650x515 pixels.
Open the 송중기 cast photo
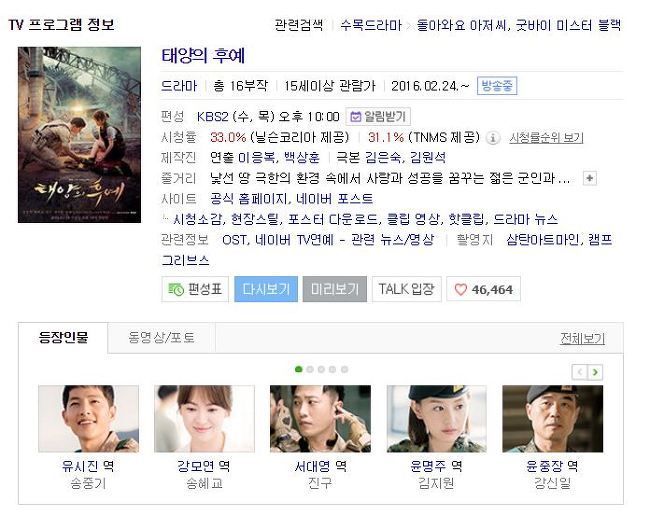tap(88, 418)
